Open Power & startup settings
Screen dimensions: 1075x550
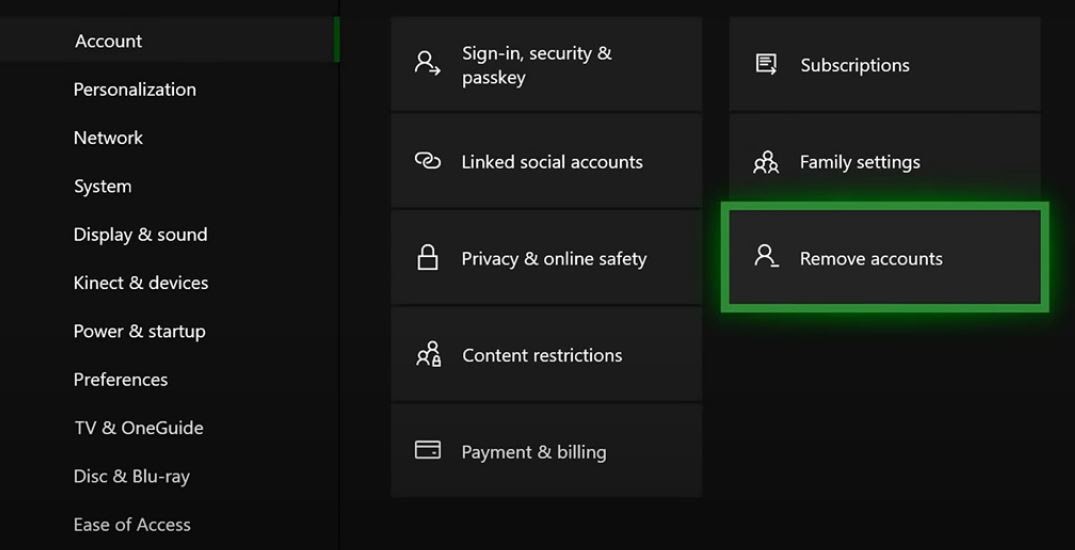tap(139, 331)
